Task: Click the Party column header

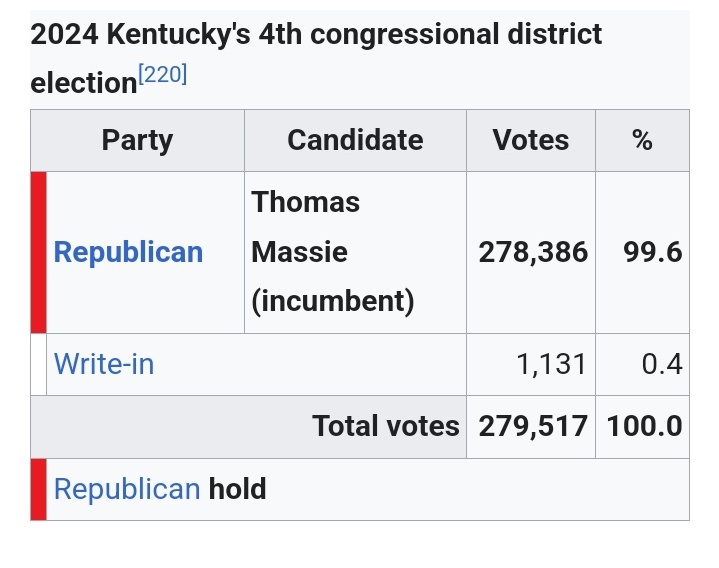Action: point(138,140)
